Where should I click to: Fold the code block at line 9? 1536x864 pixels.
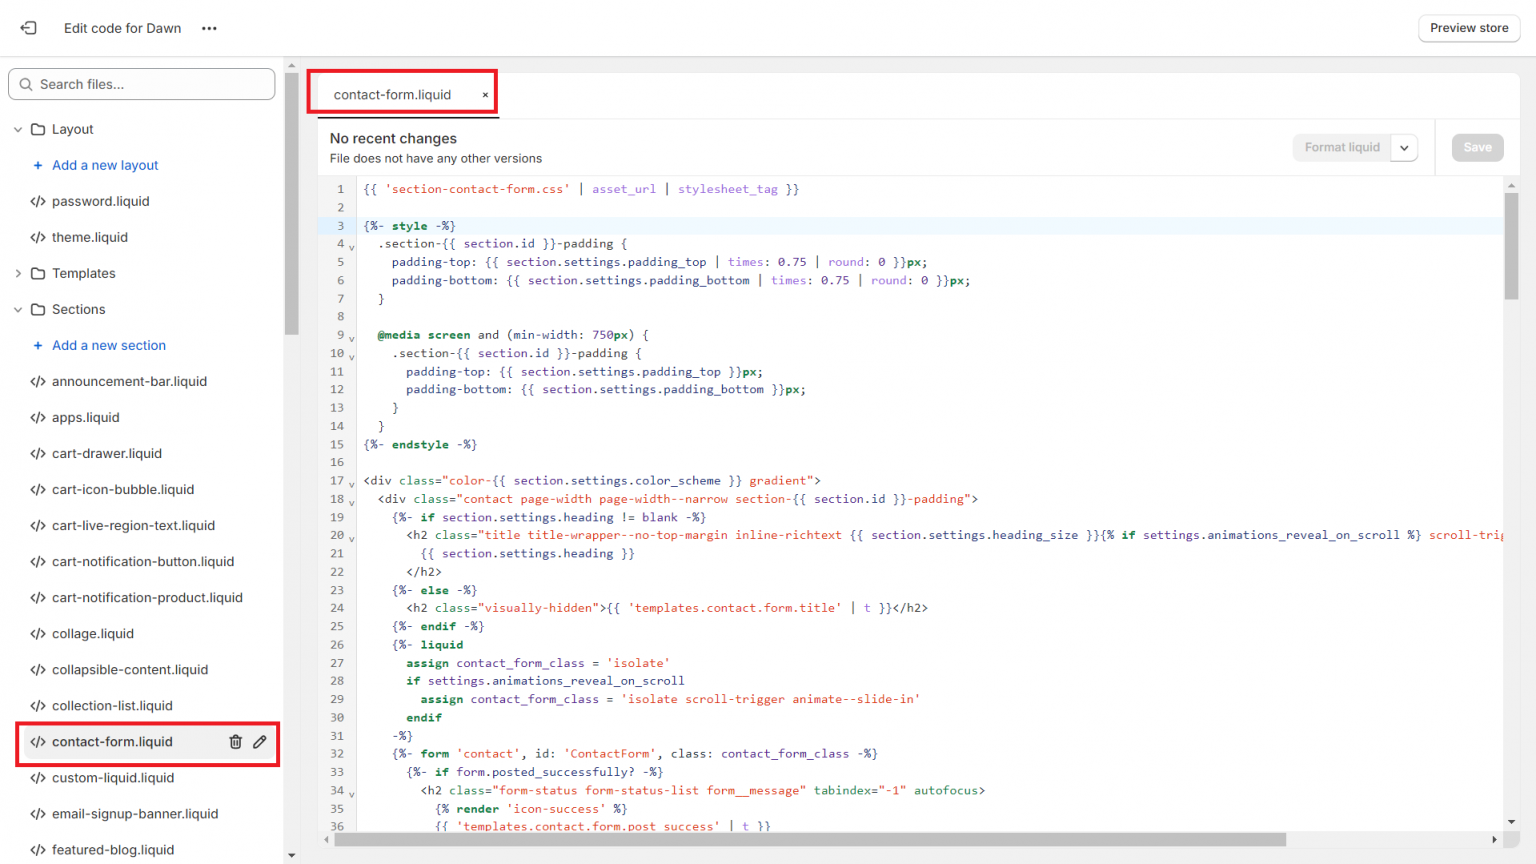click(x=352, y=338)
